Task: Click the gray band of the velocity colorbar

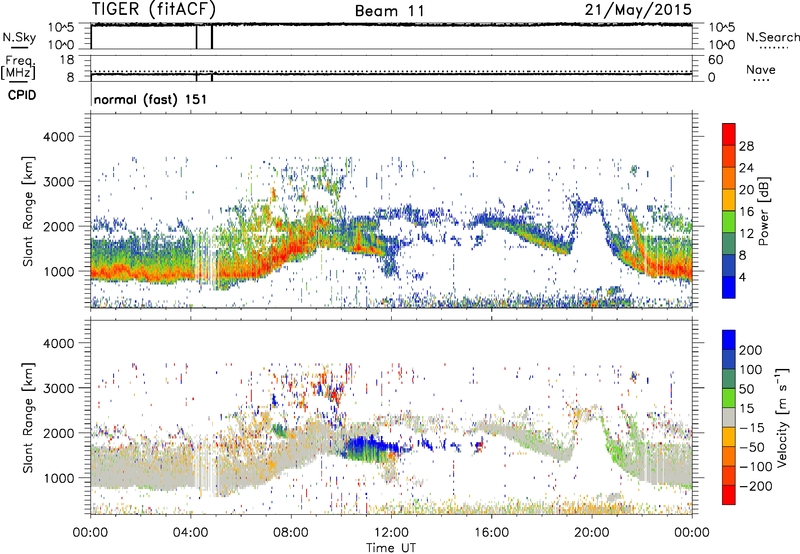Action: tap(729, 418)
